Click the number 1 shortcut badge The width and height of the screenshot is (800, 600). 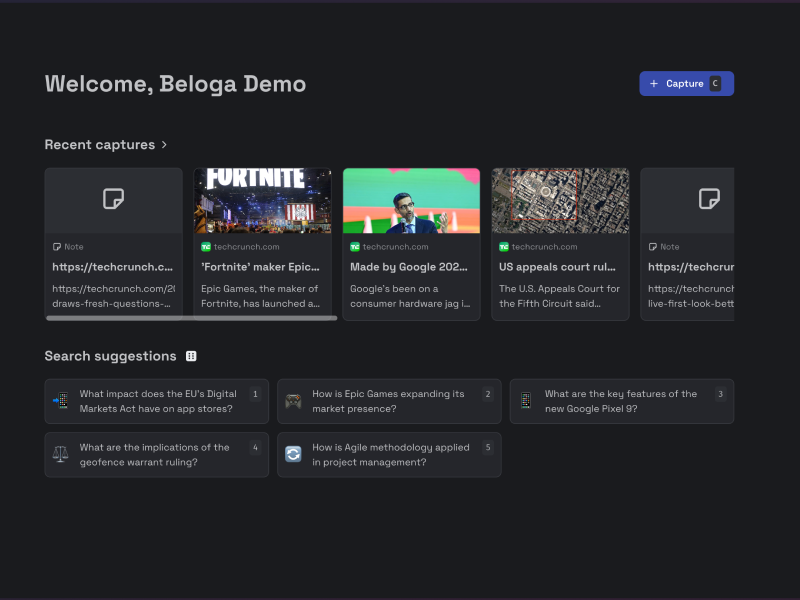point(255,394)
